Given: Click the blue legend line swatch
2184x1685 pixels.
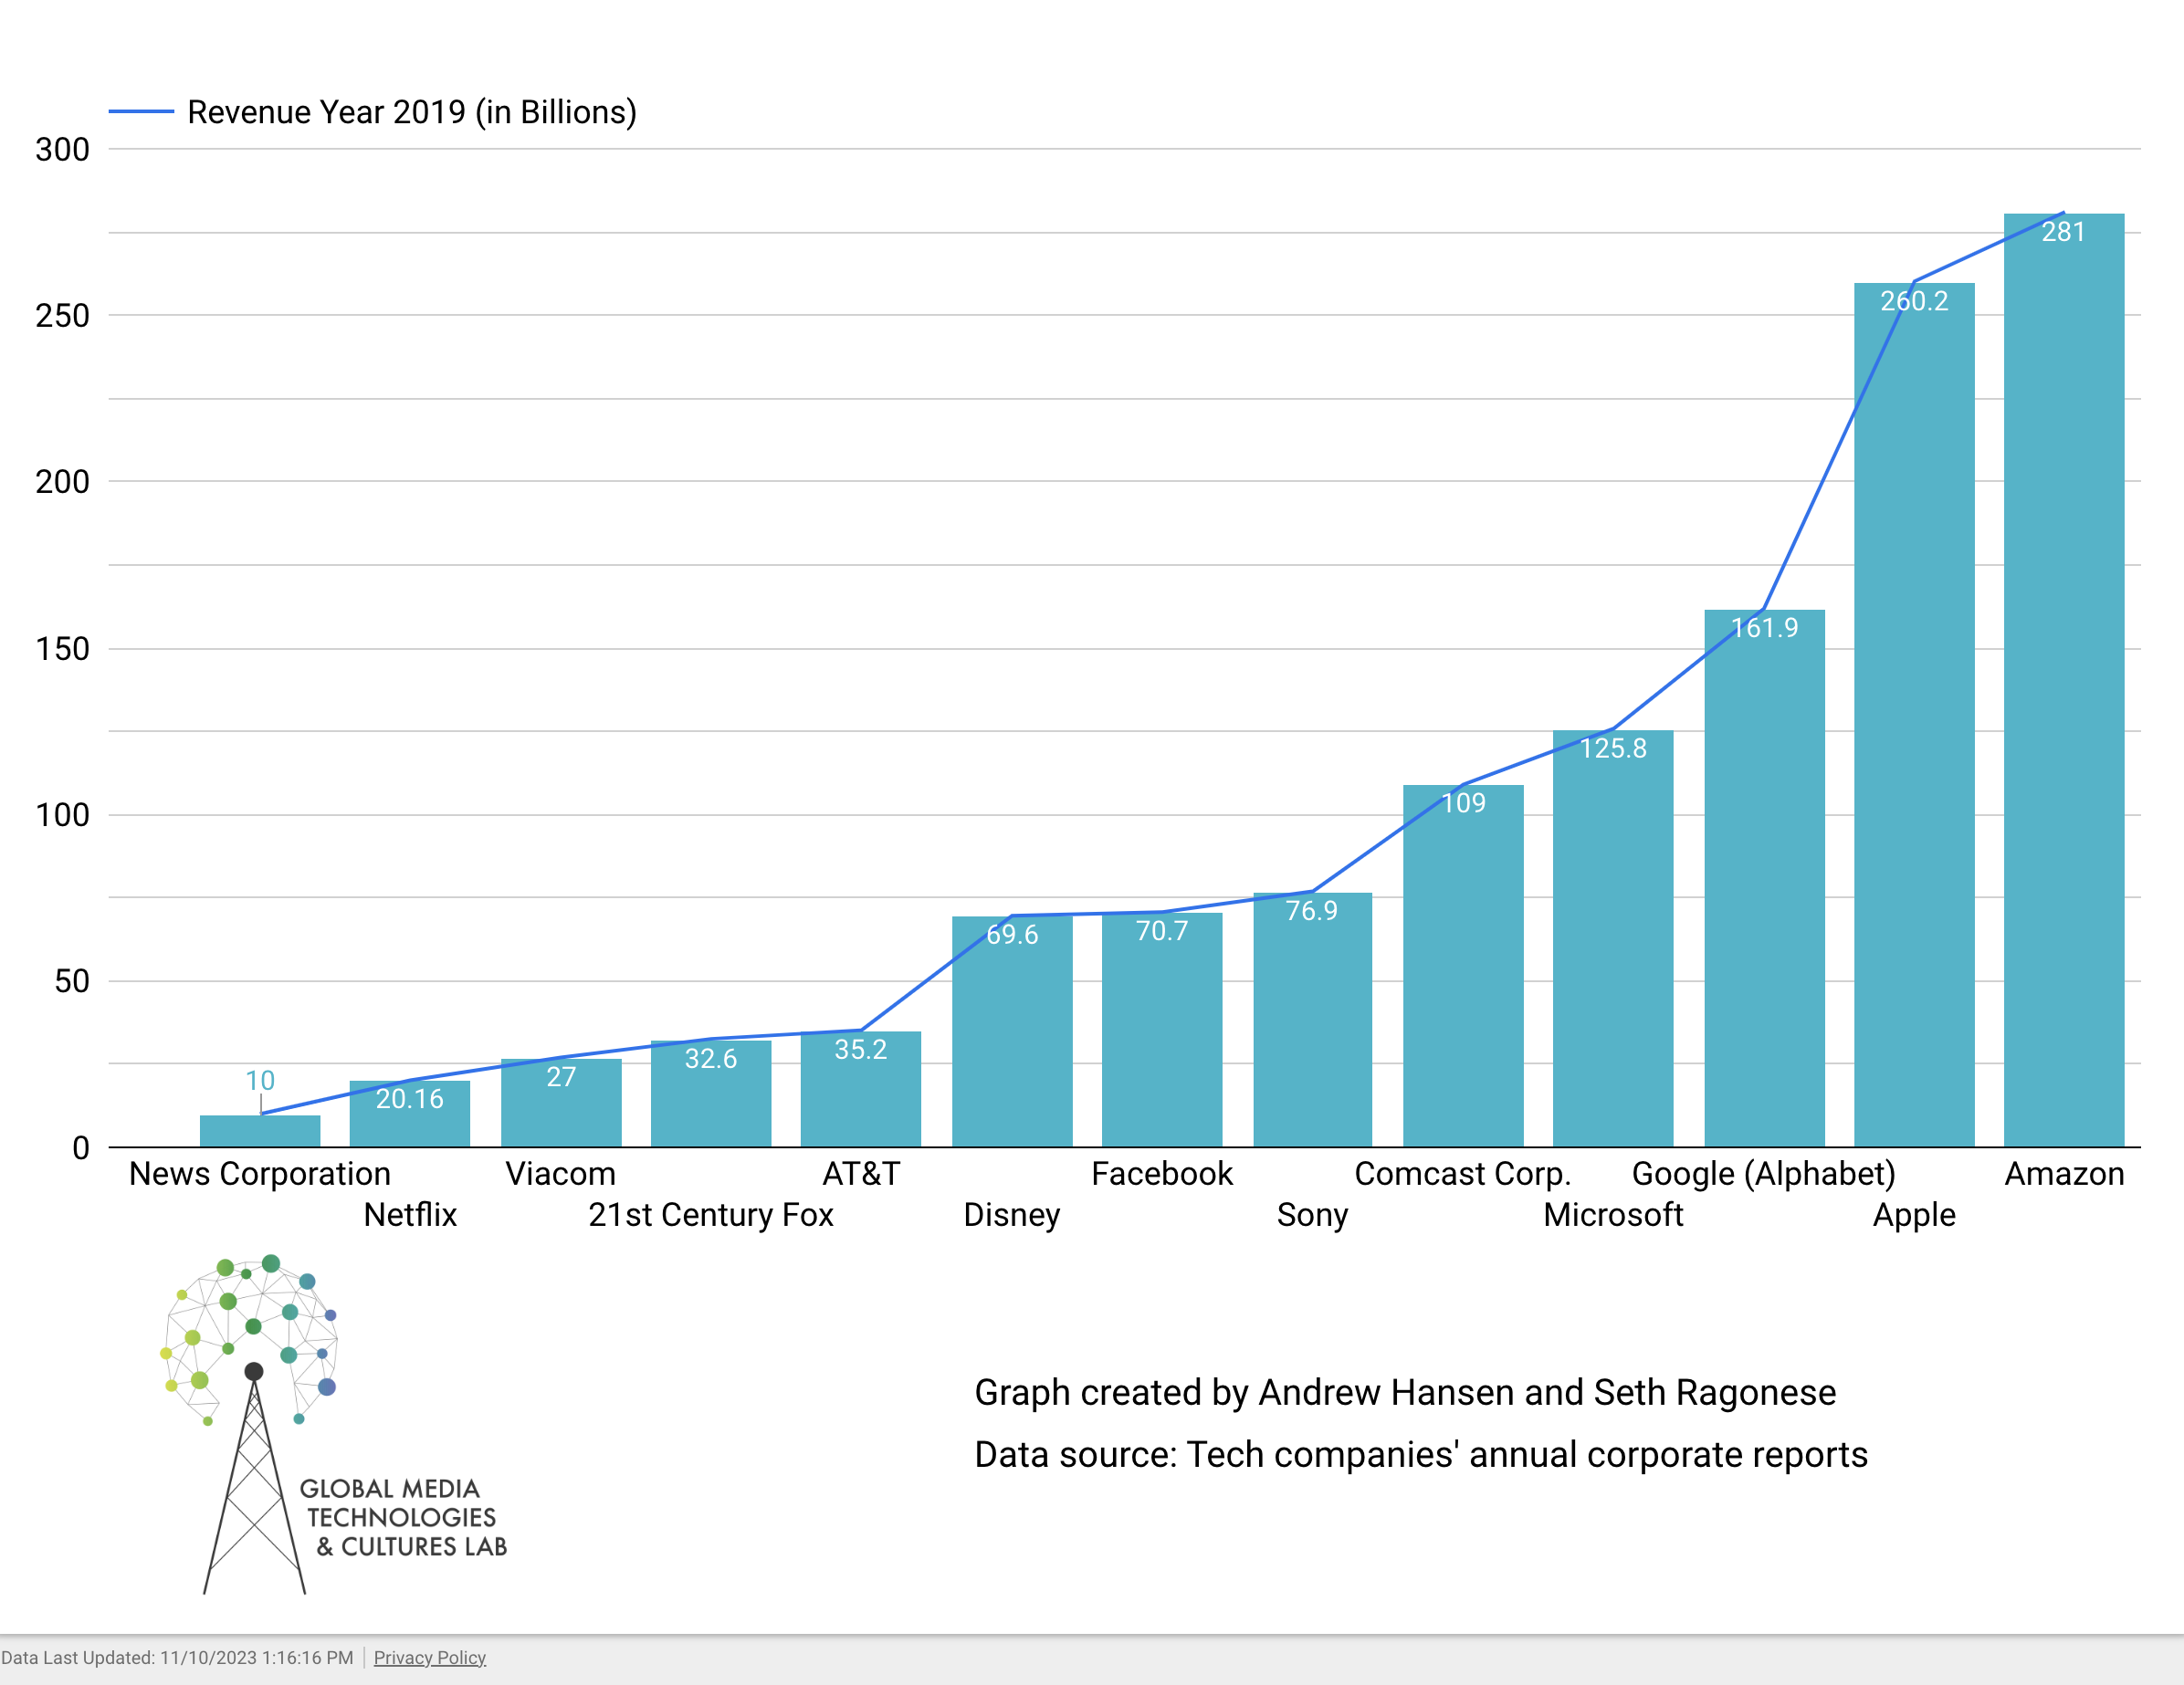Looking at the screenshot, I should pos(140,112).
